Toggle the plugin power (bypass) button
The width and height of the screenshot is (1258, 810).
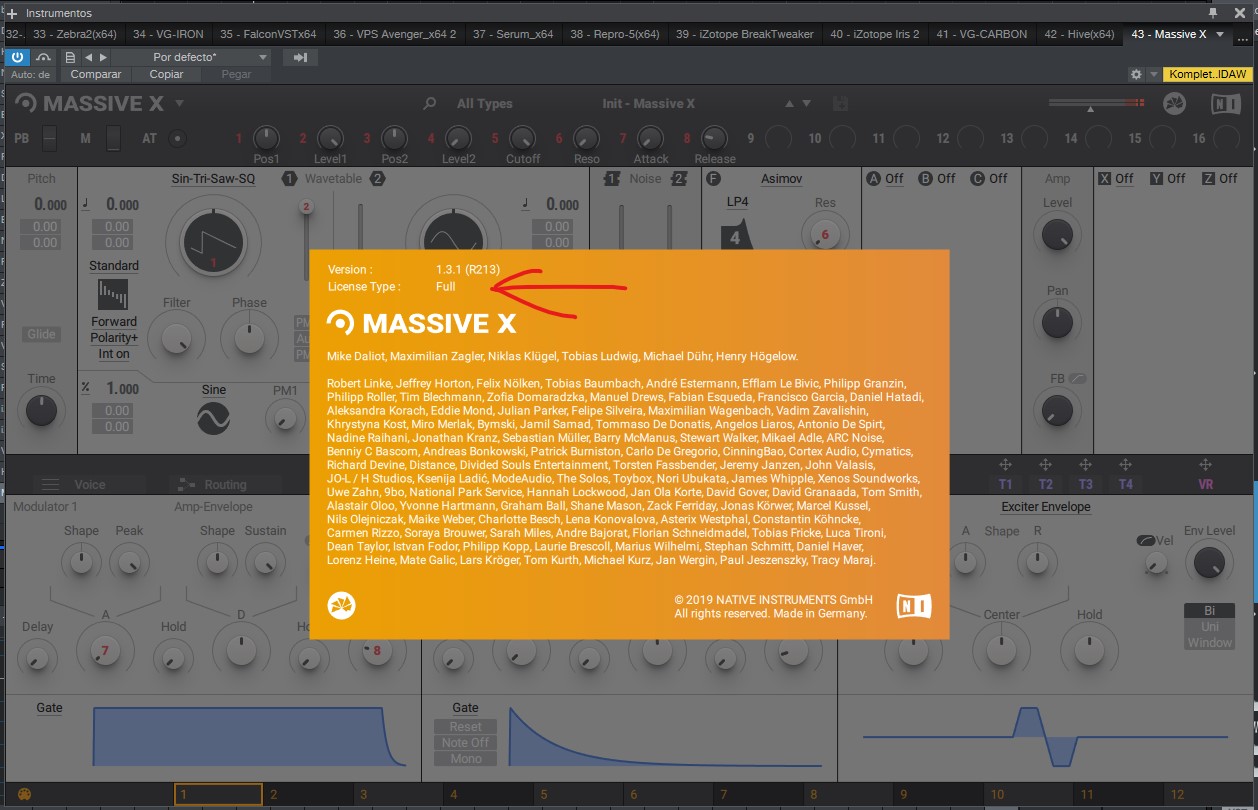click(17, 57)
